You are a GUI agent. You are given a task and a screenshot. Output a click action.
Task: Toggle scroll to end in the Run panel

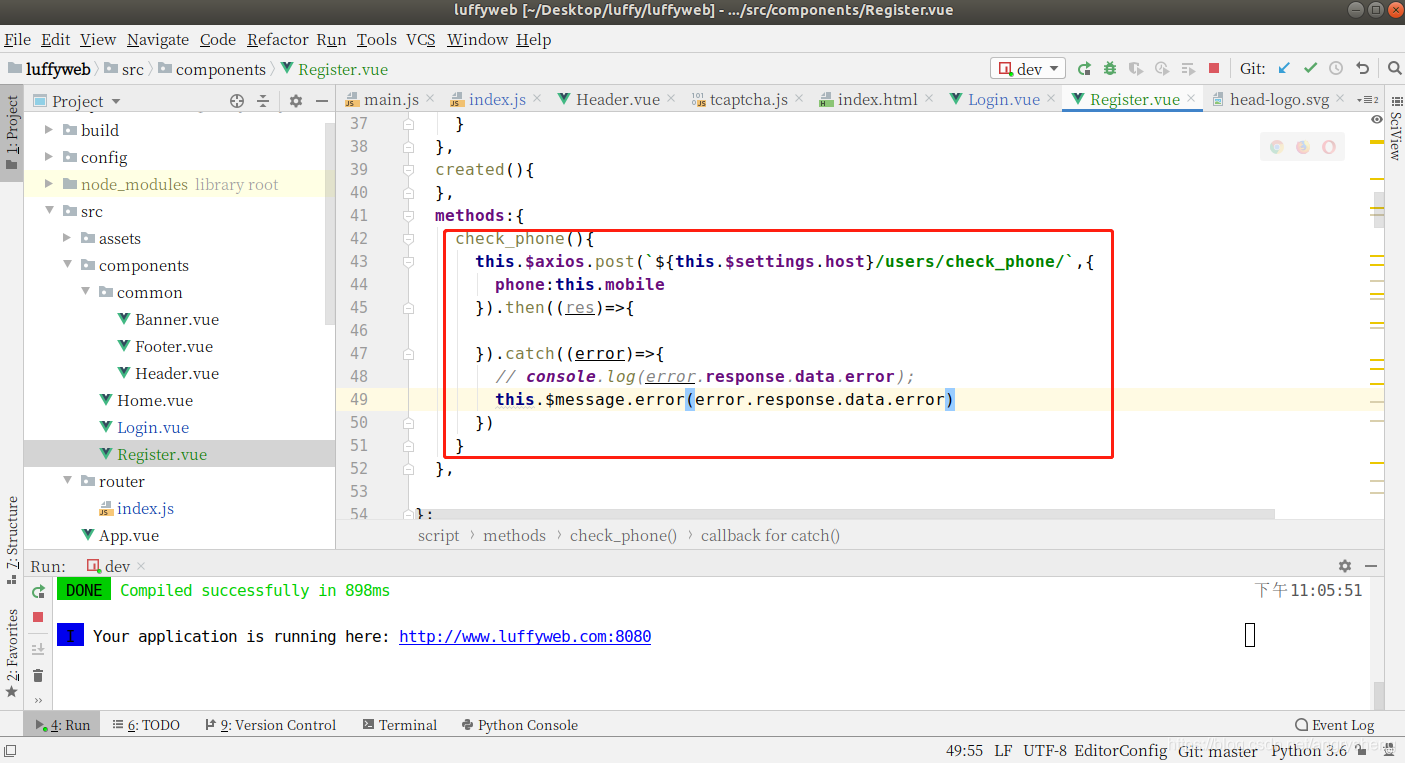pyautogui.click(x=38, y=649)
